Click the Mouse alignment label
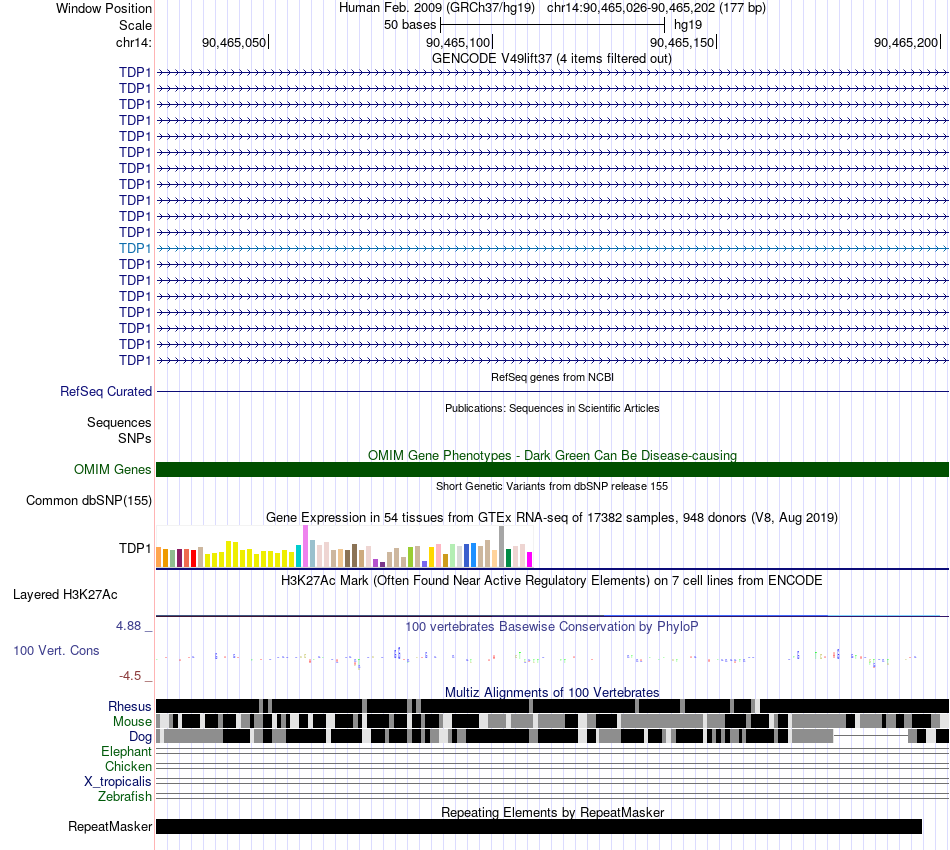950x850 pixels. [x=132, y=722]
